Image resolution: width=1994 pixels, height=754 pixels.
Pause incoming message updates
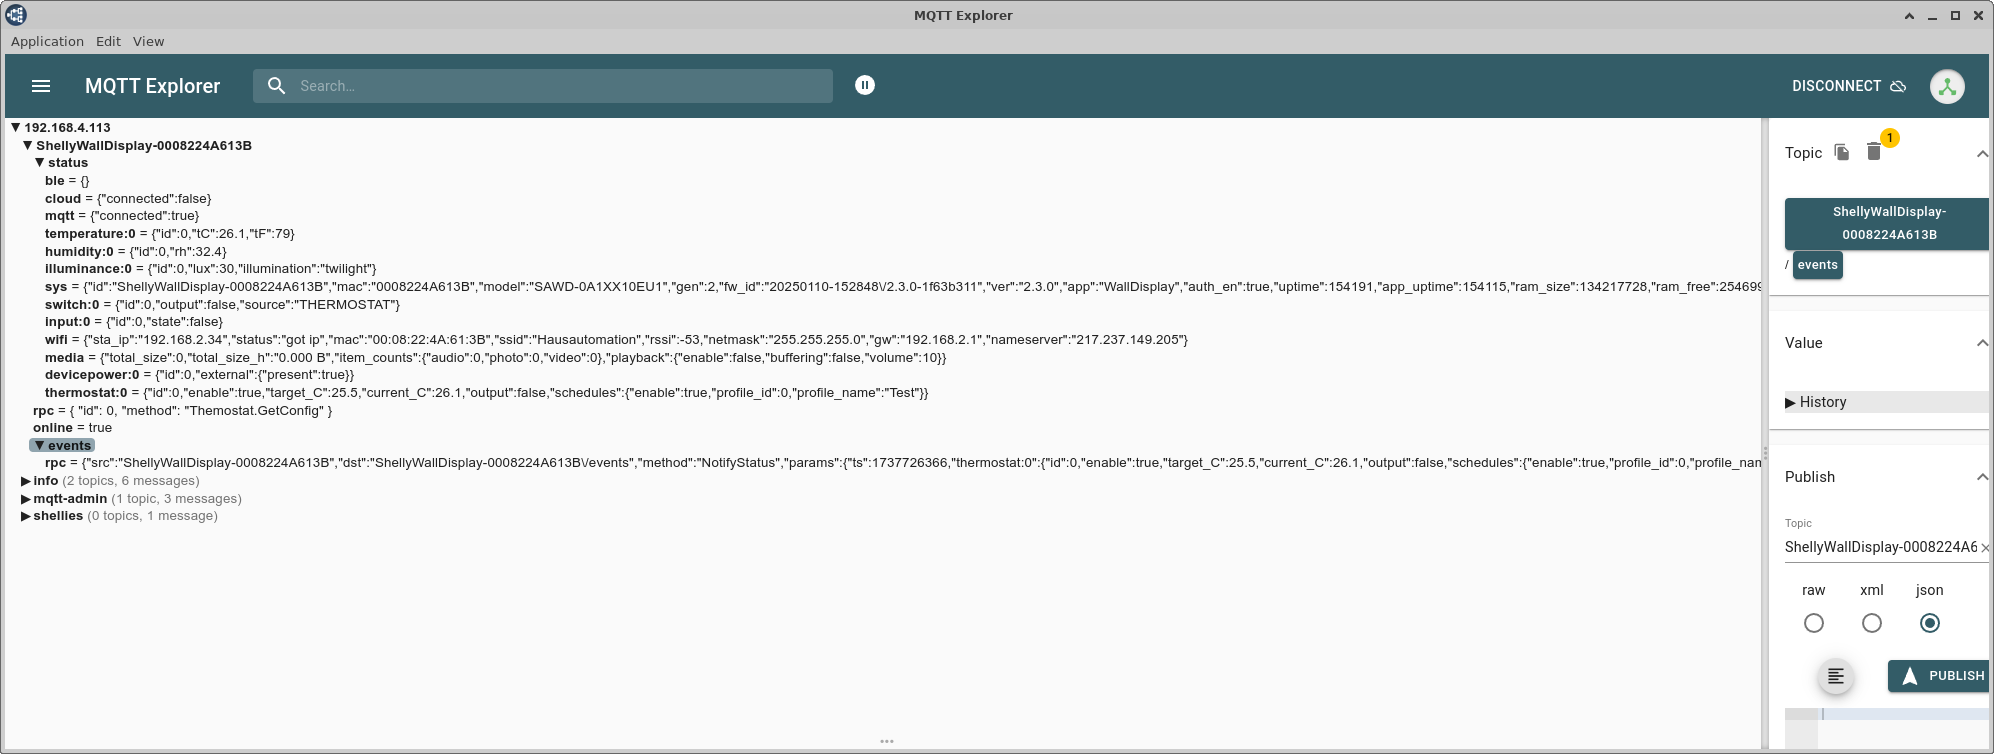(x=865, y=86)
